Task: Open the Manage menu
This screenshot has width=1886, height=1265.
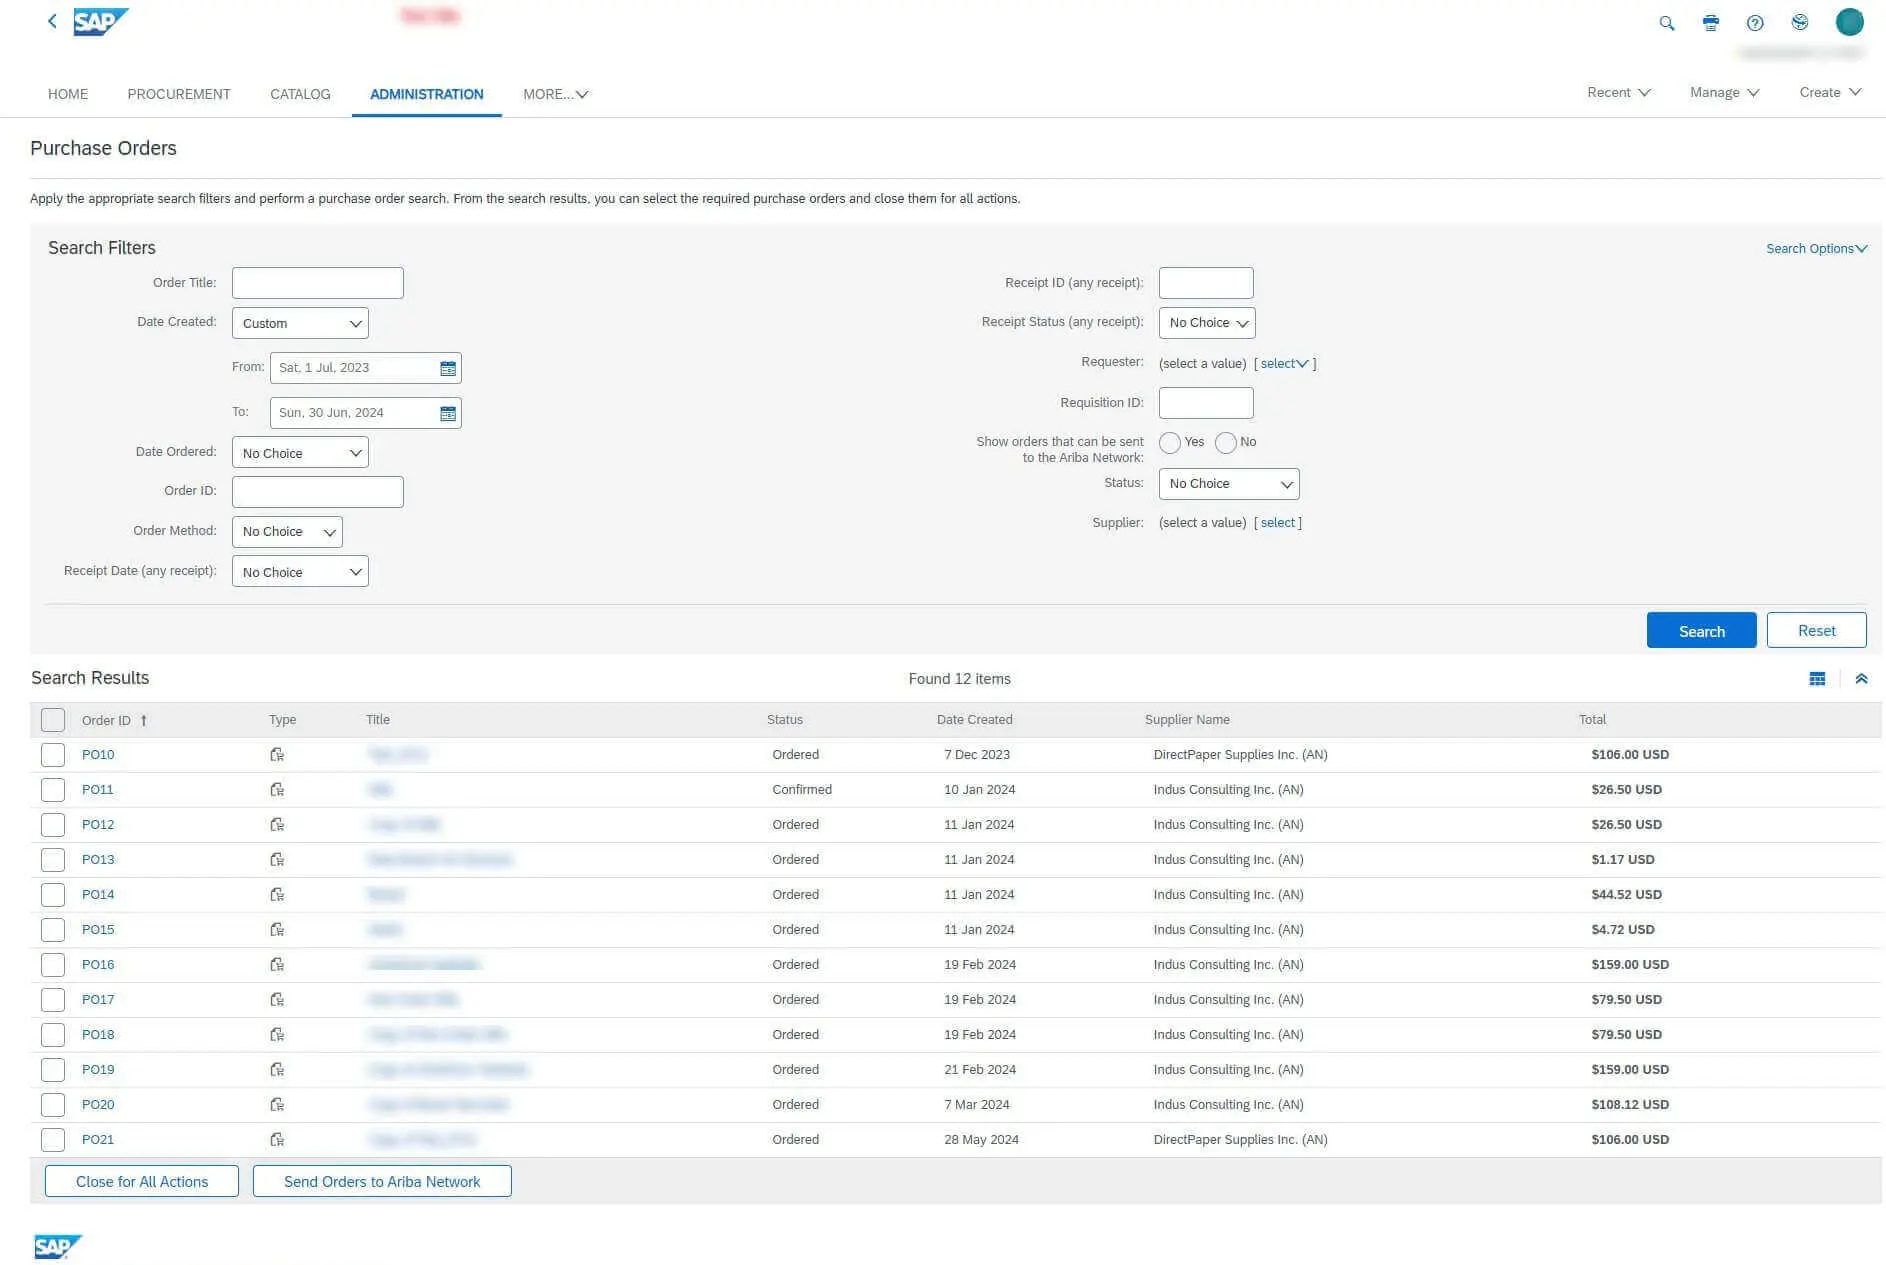Action: [x=1724, y=93]
